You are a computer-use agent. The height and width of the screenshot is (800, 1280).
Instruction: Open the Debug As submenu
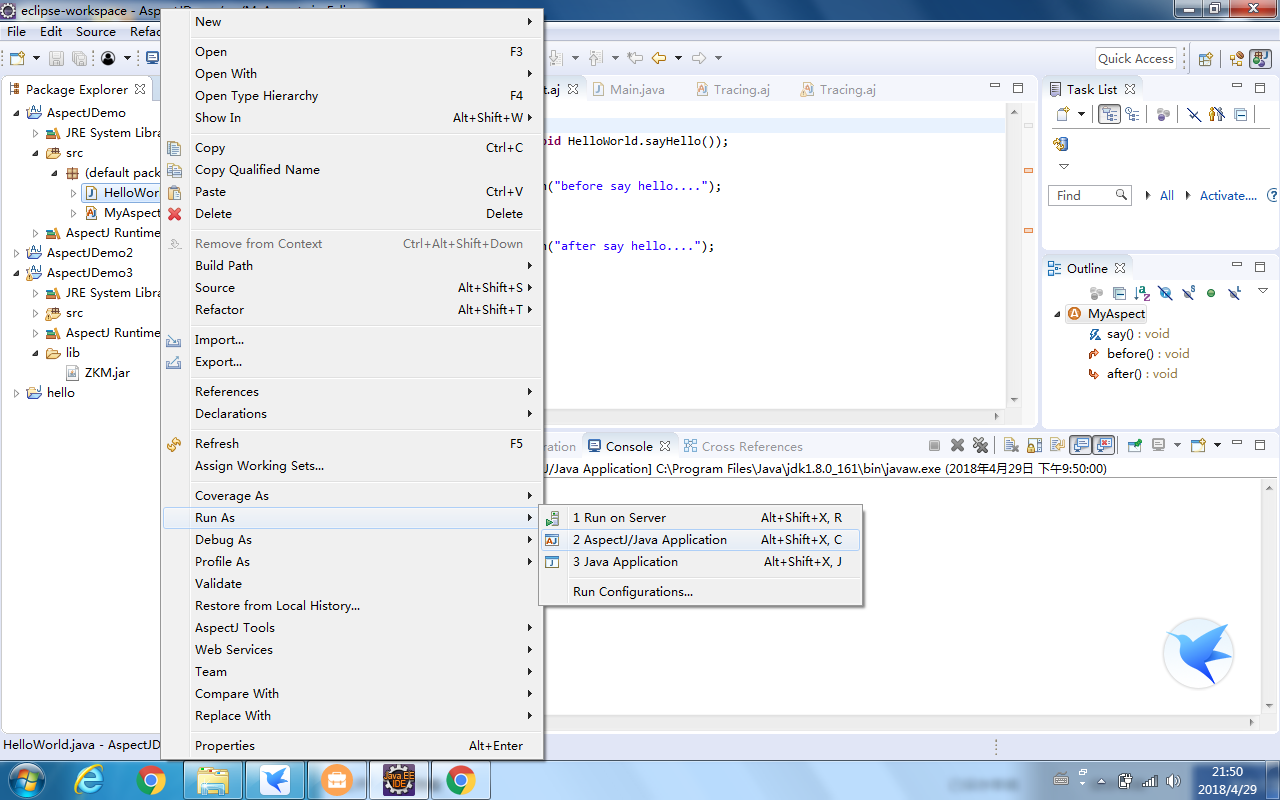[x=352, y=540]
